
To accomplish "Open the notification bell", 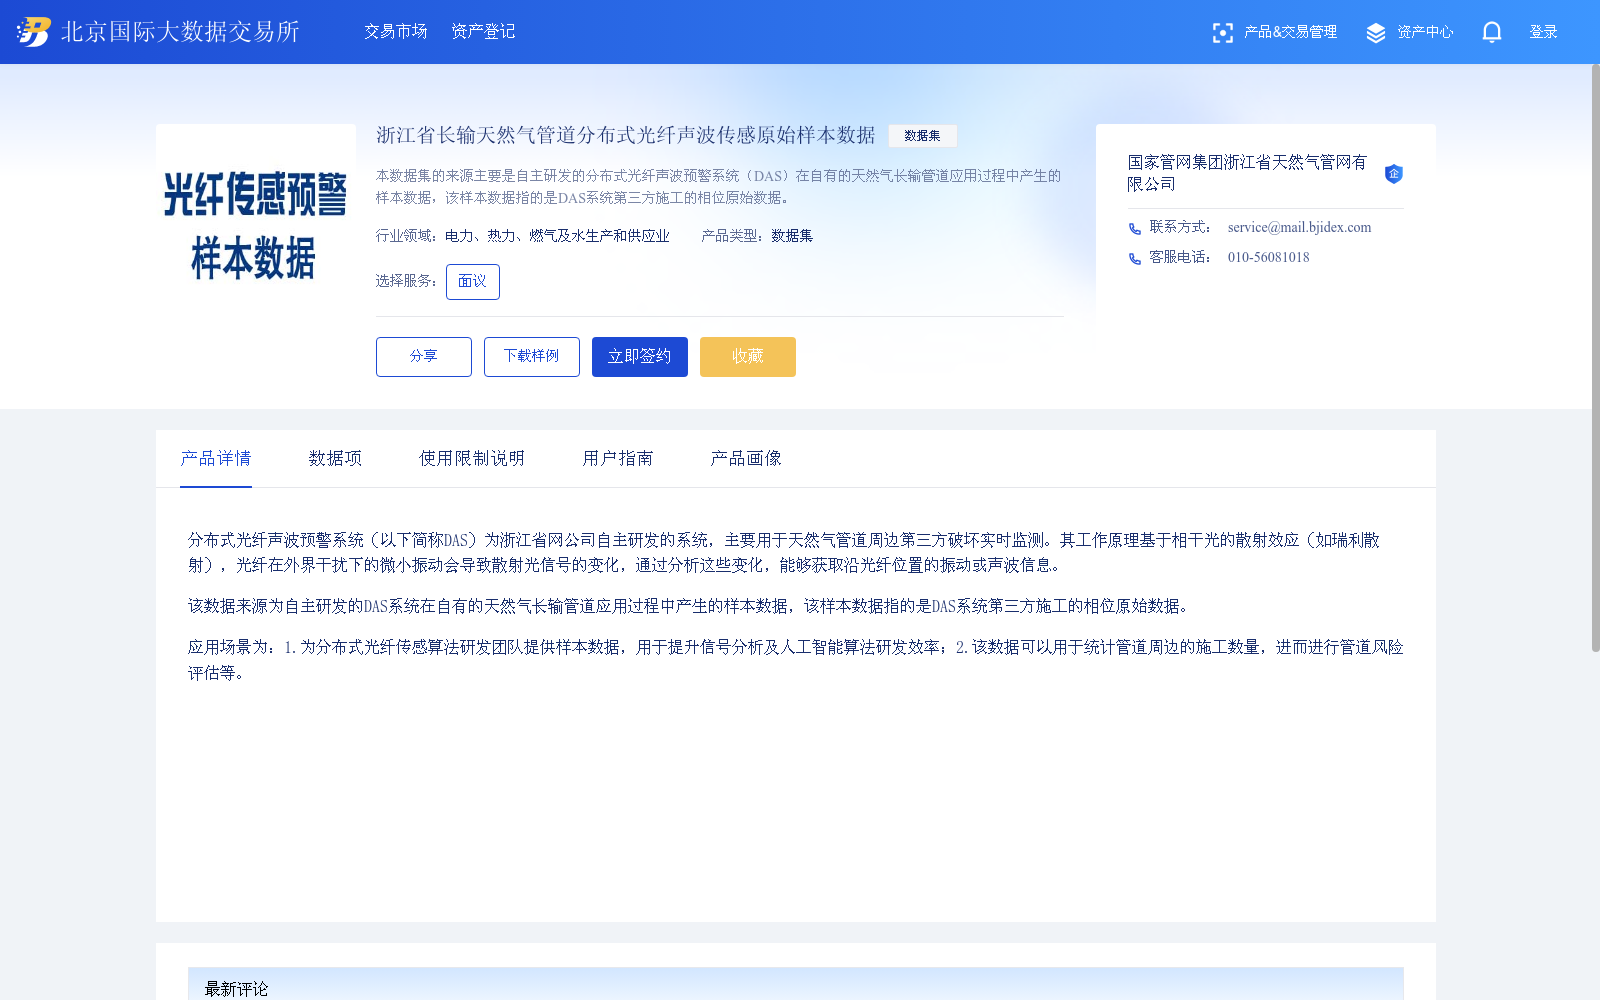I will coord(1492,32).
